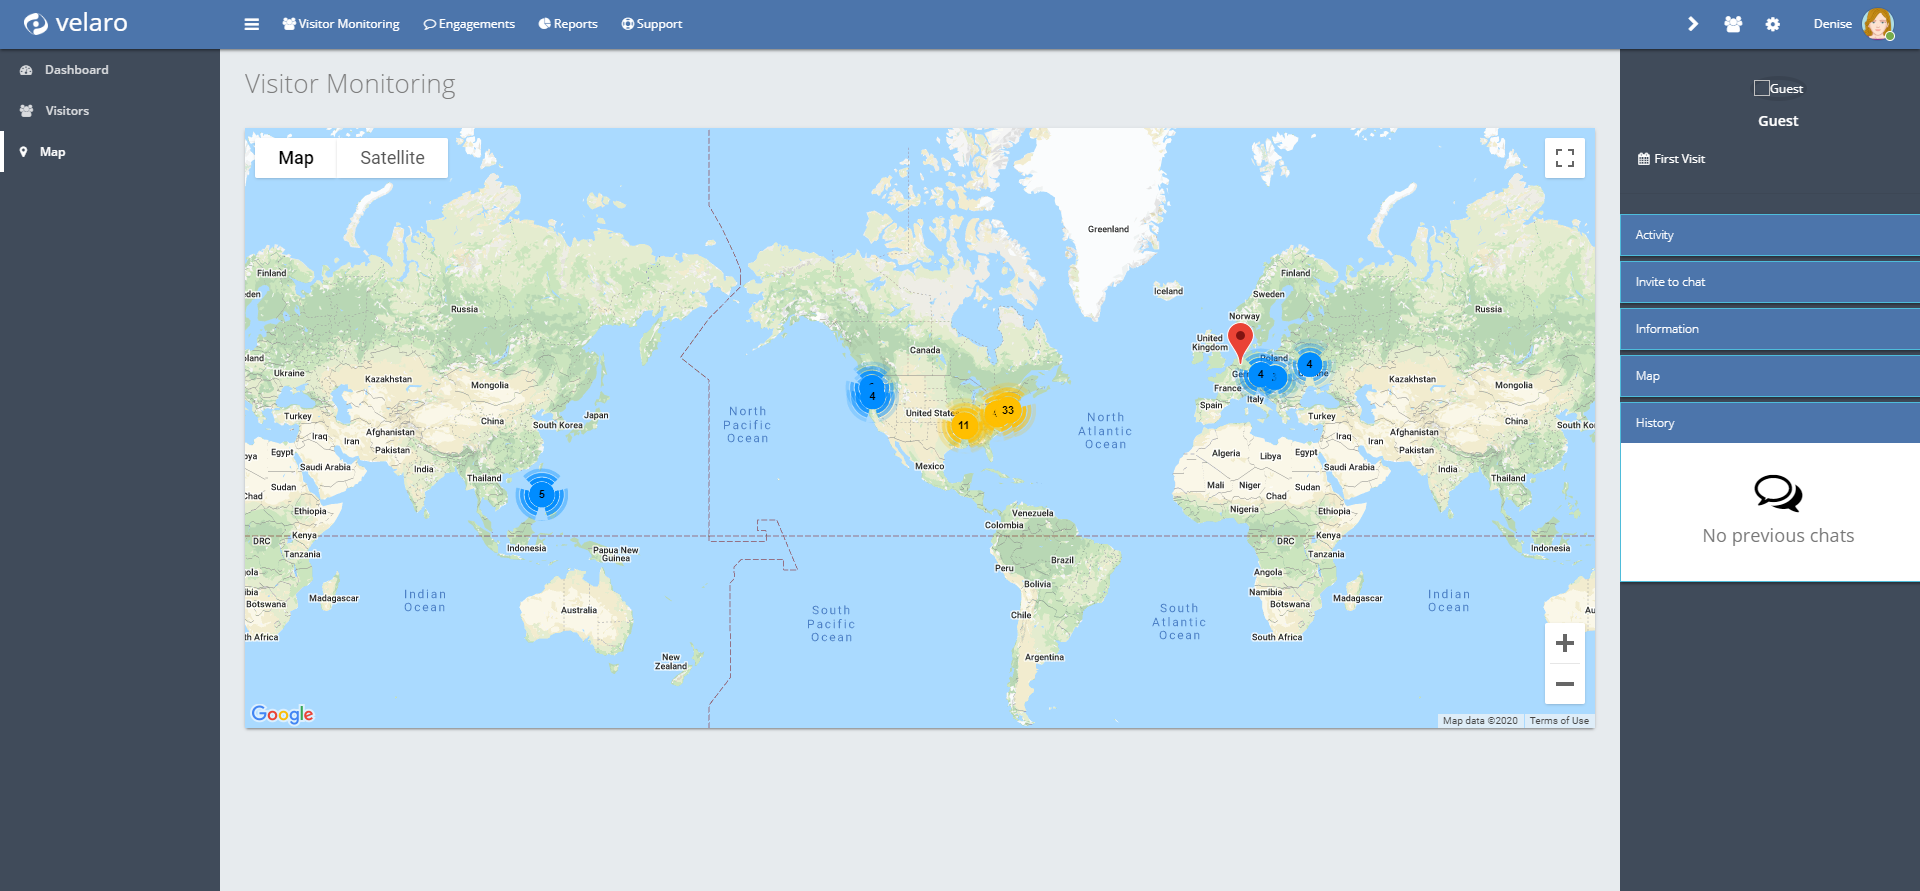
Task: Click the cluster marker labeled 33
Action: 1007,410
